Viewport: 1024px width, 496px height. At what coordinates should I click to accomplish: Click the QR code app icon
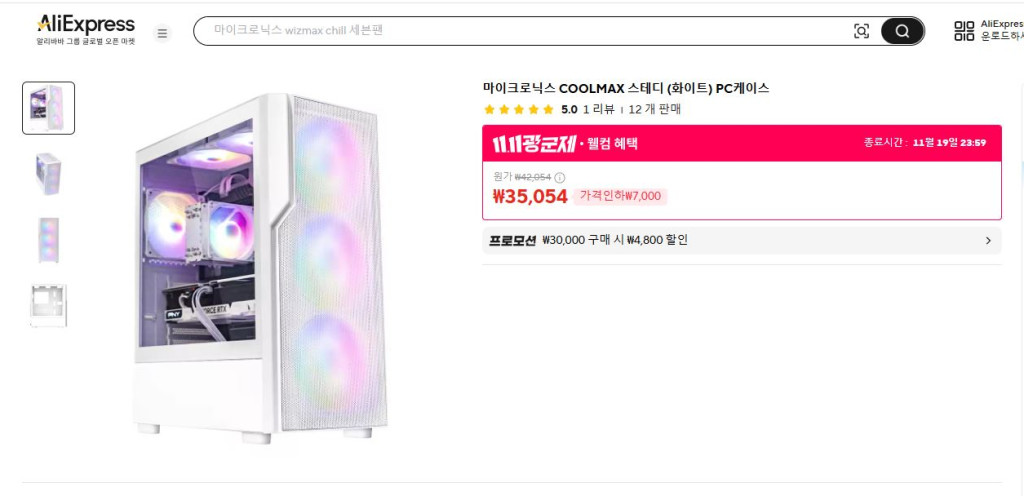(x=964, y=31)
